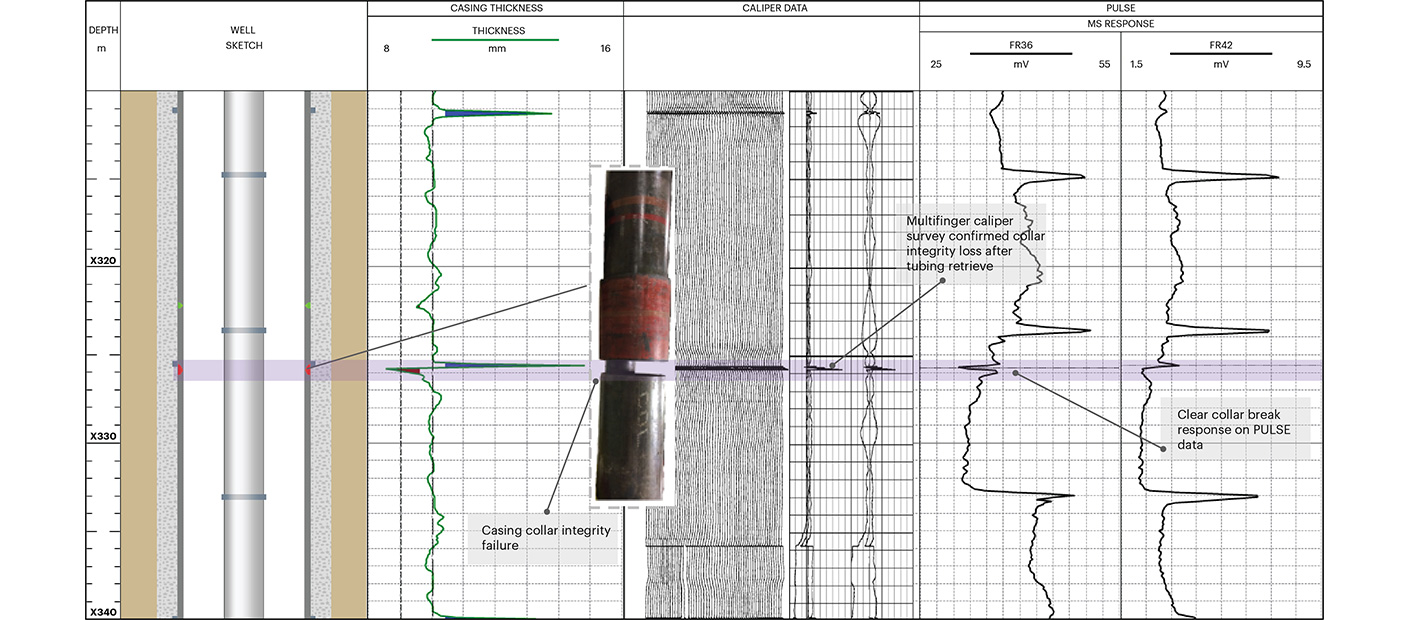Viewport: 1408px width, 620px height.
Task: Click the DEPTH column header
Action: coord(103,38)
